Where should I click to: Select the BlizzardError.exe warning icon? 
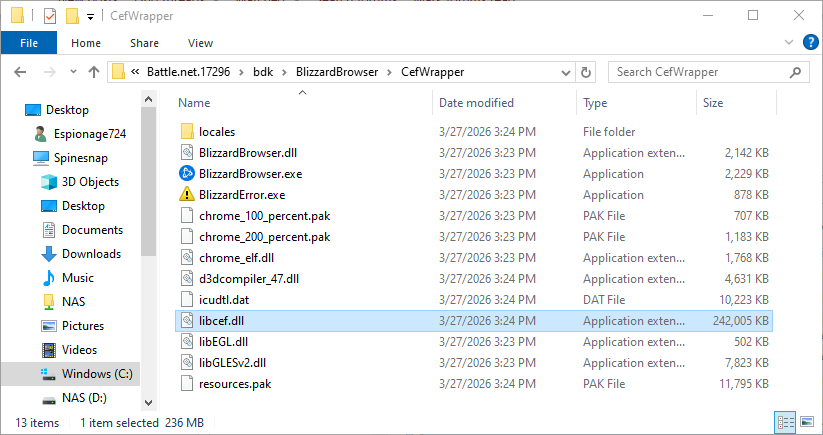pyautogui.click(x=187, y=195)
